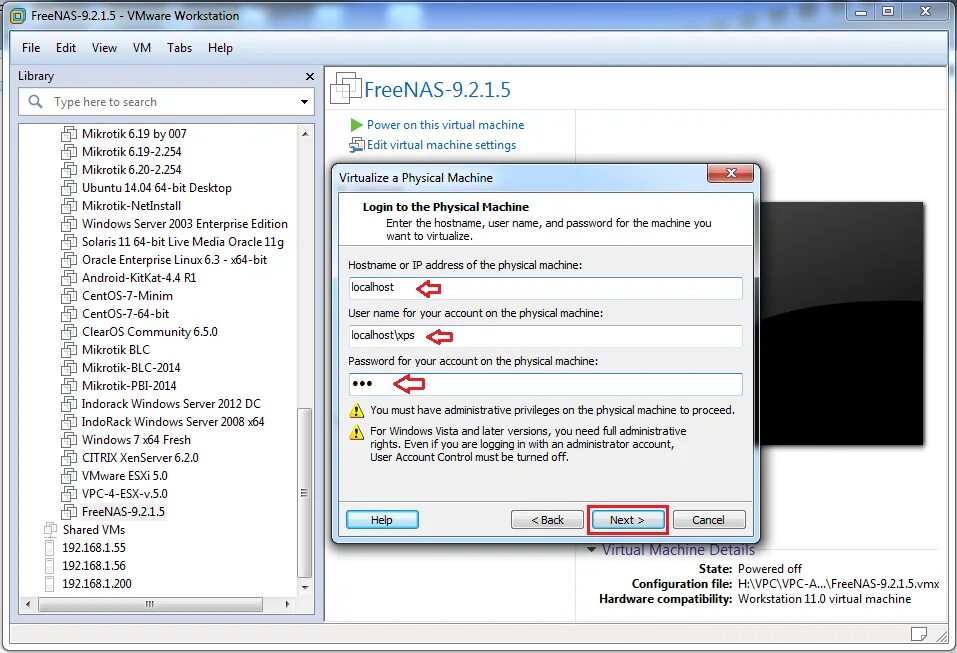The image size is (957, 653).
Task: Close the Library panel
Action: click(x=309, y=76)
